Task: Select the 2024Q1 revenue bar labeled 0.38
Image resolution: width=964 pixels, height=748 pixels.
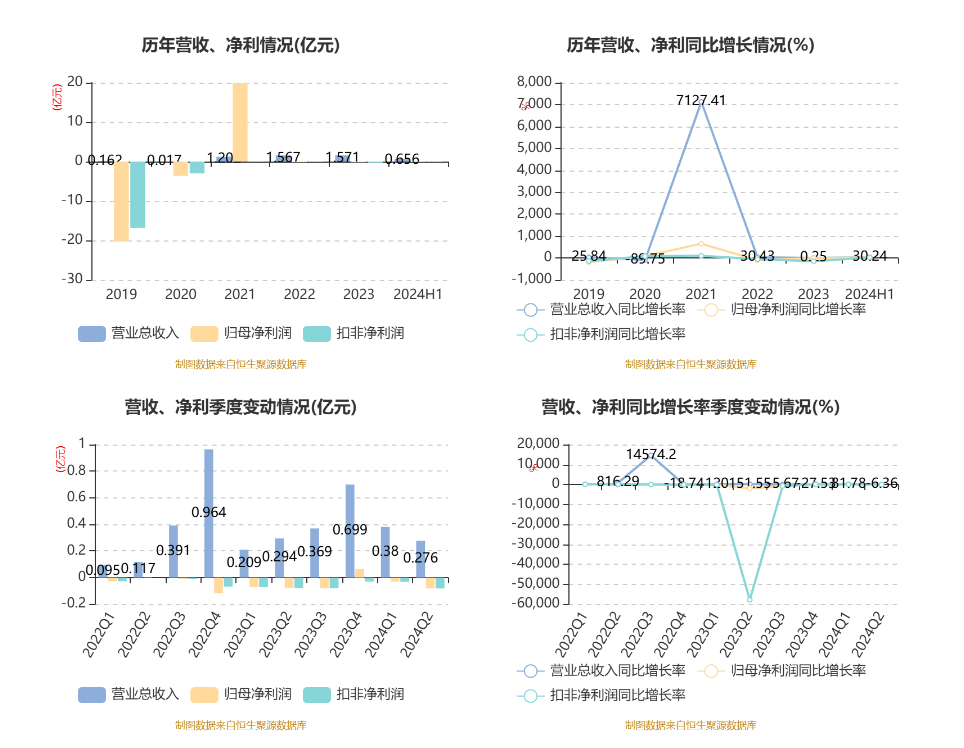Action: [x=385, y=553]
